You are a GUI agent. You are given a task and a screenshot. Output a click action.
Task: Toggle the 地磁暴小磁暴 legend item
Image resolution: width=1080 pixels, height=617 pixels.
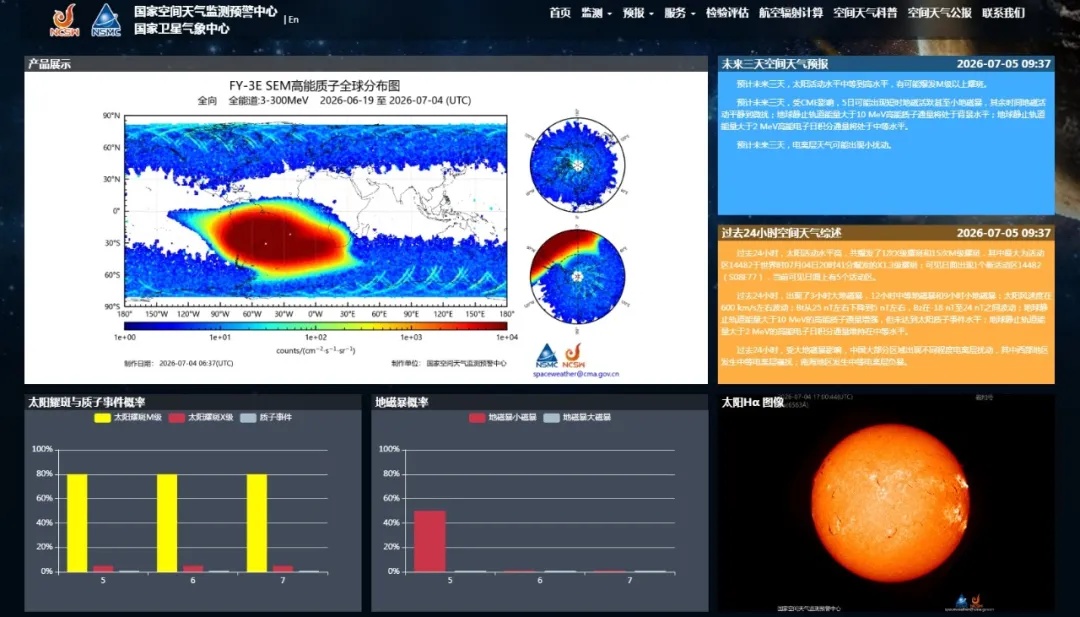[x=503, y=417]
